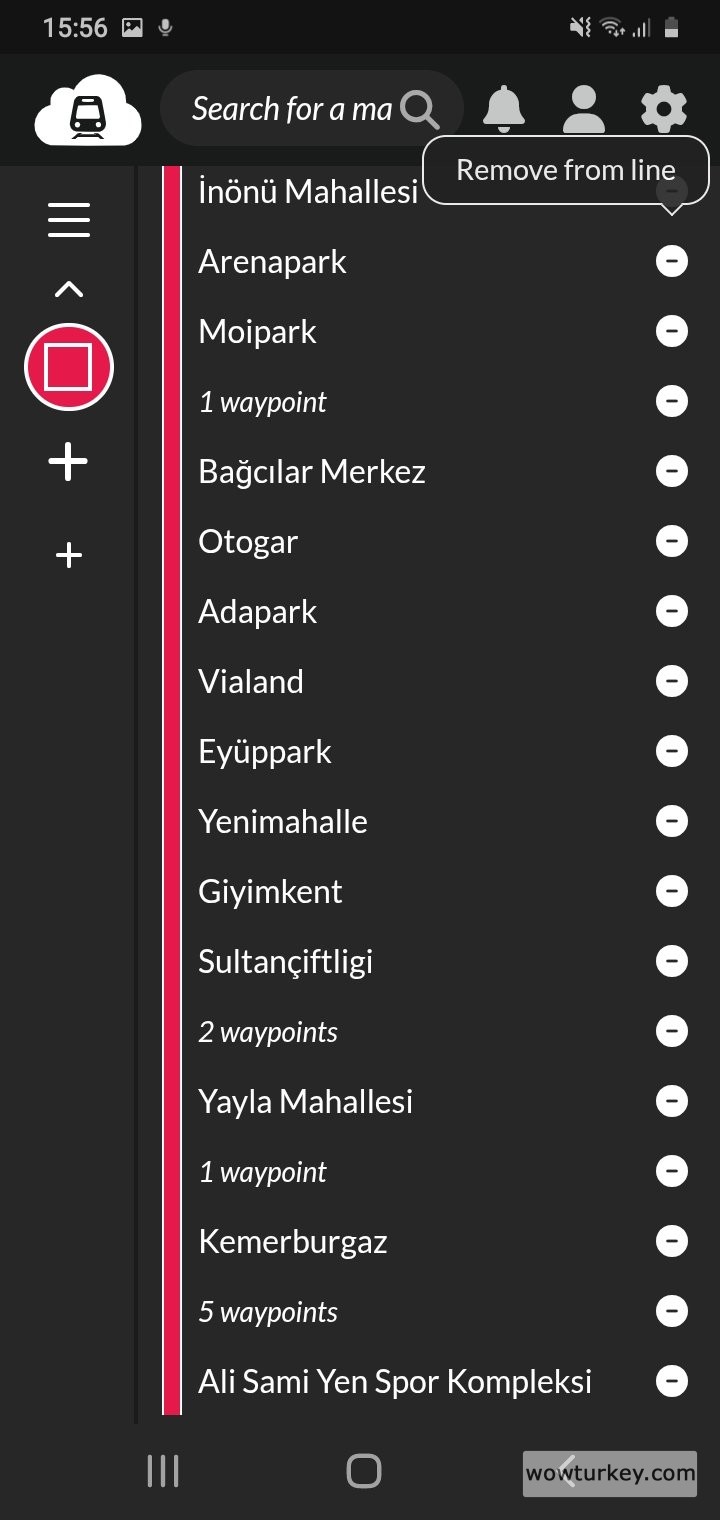Screen dimensions: 720x1520
Task: Remove Otogar from the line
Action: click(672, 541)
